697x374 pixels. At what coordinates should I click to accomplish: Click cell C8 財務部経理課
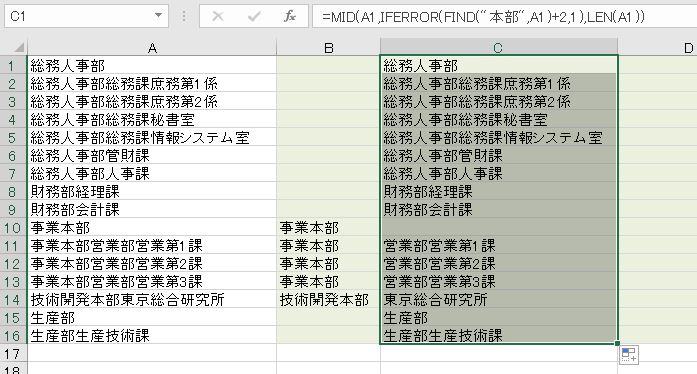pos(499,192)
